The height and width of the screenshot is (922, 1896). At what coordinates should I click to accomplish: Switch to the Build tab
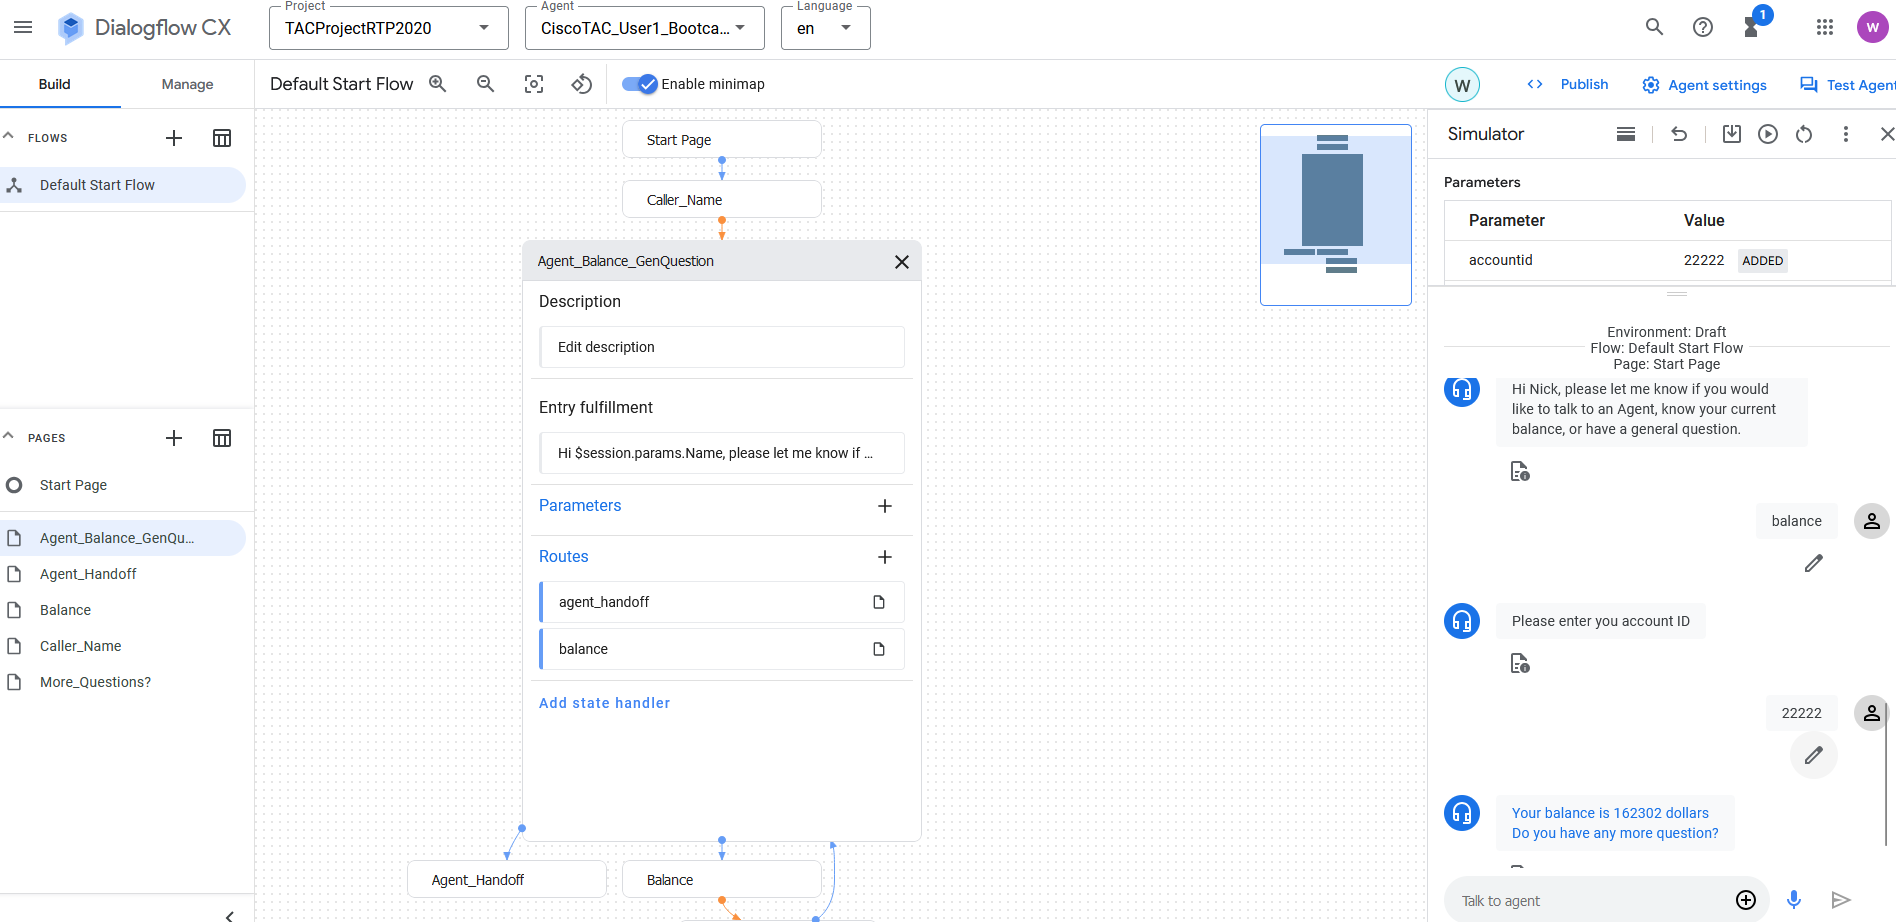click(55, 84)
